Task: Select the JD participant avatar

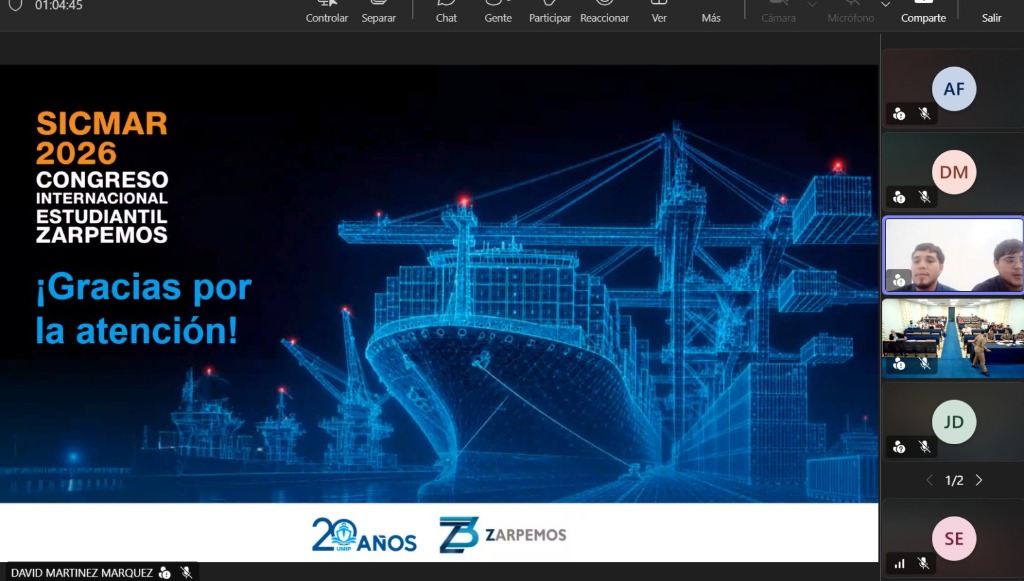Action: click(954, 422)
